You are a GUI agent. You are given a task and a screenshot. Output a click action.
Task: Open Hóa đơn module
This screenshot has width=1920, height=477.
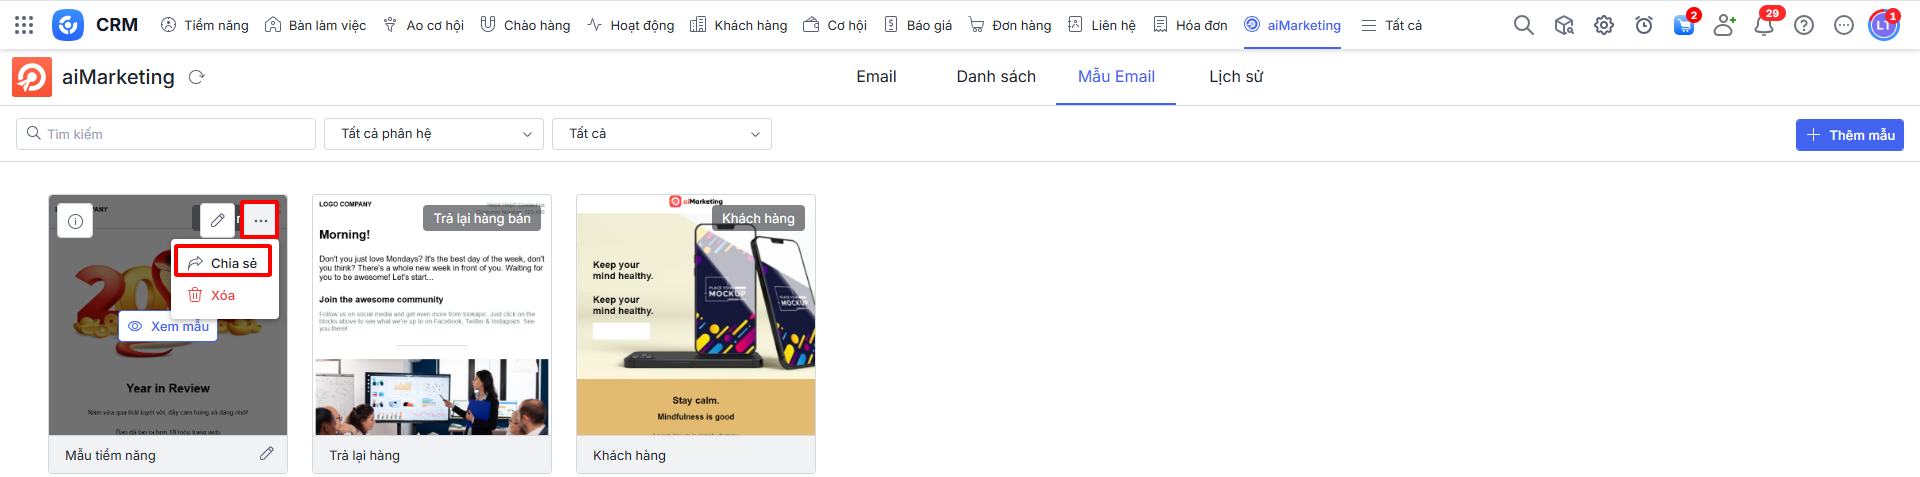coord(1190,25)
